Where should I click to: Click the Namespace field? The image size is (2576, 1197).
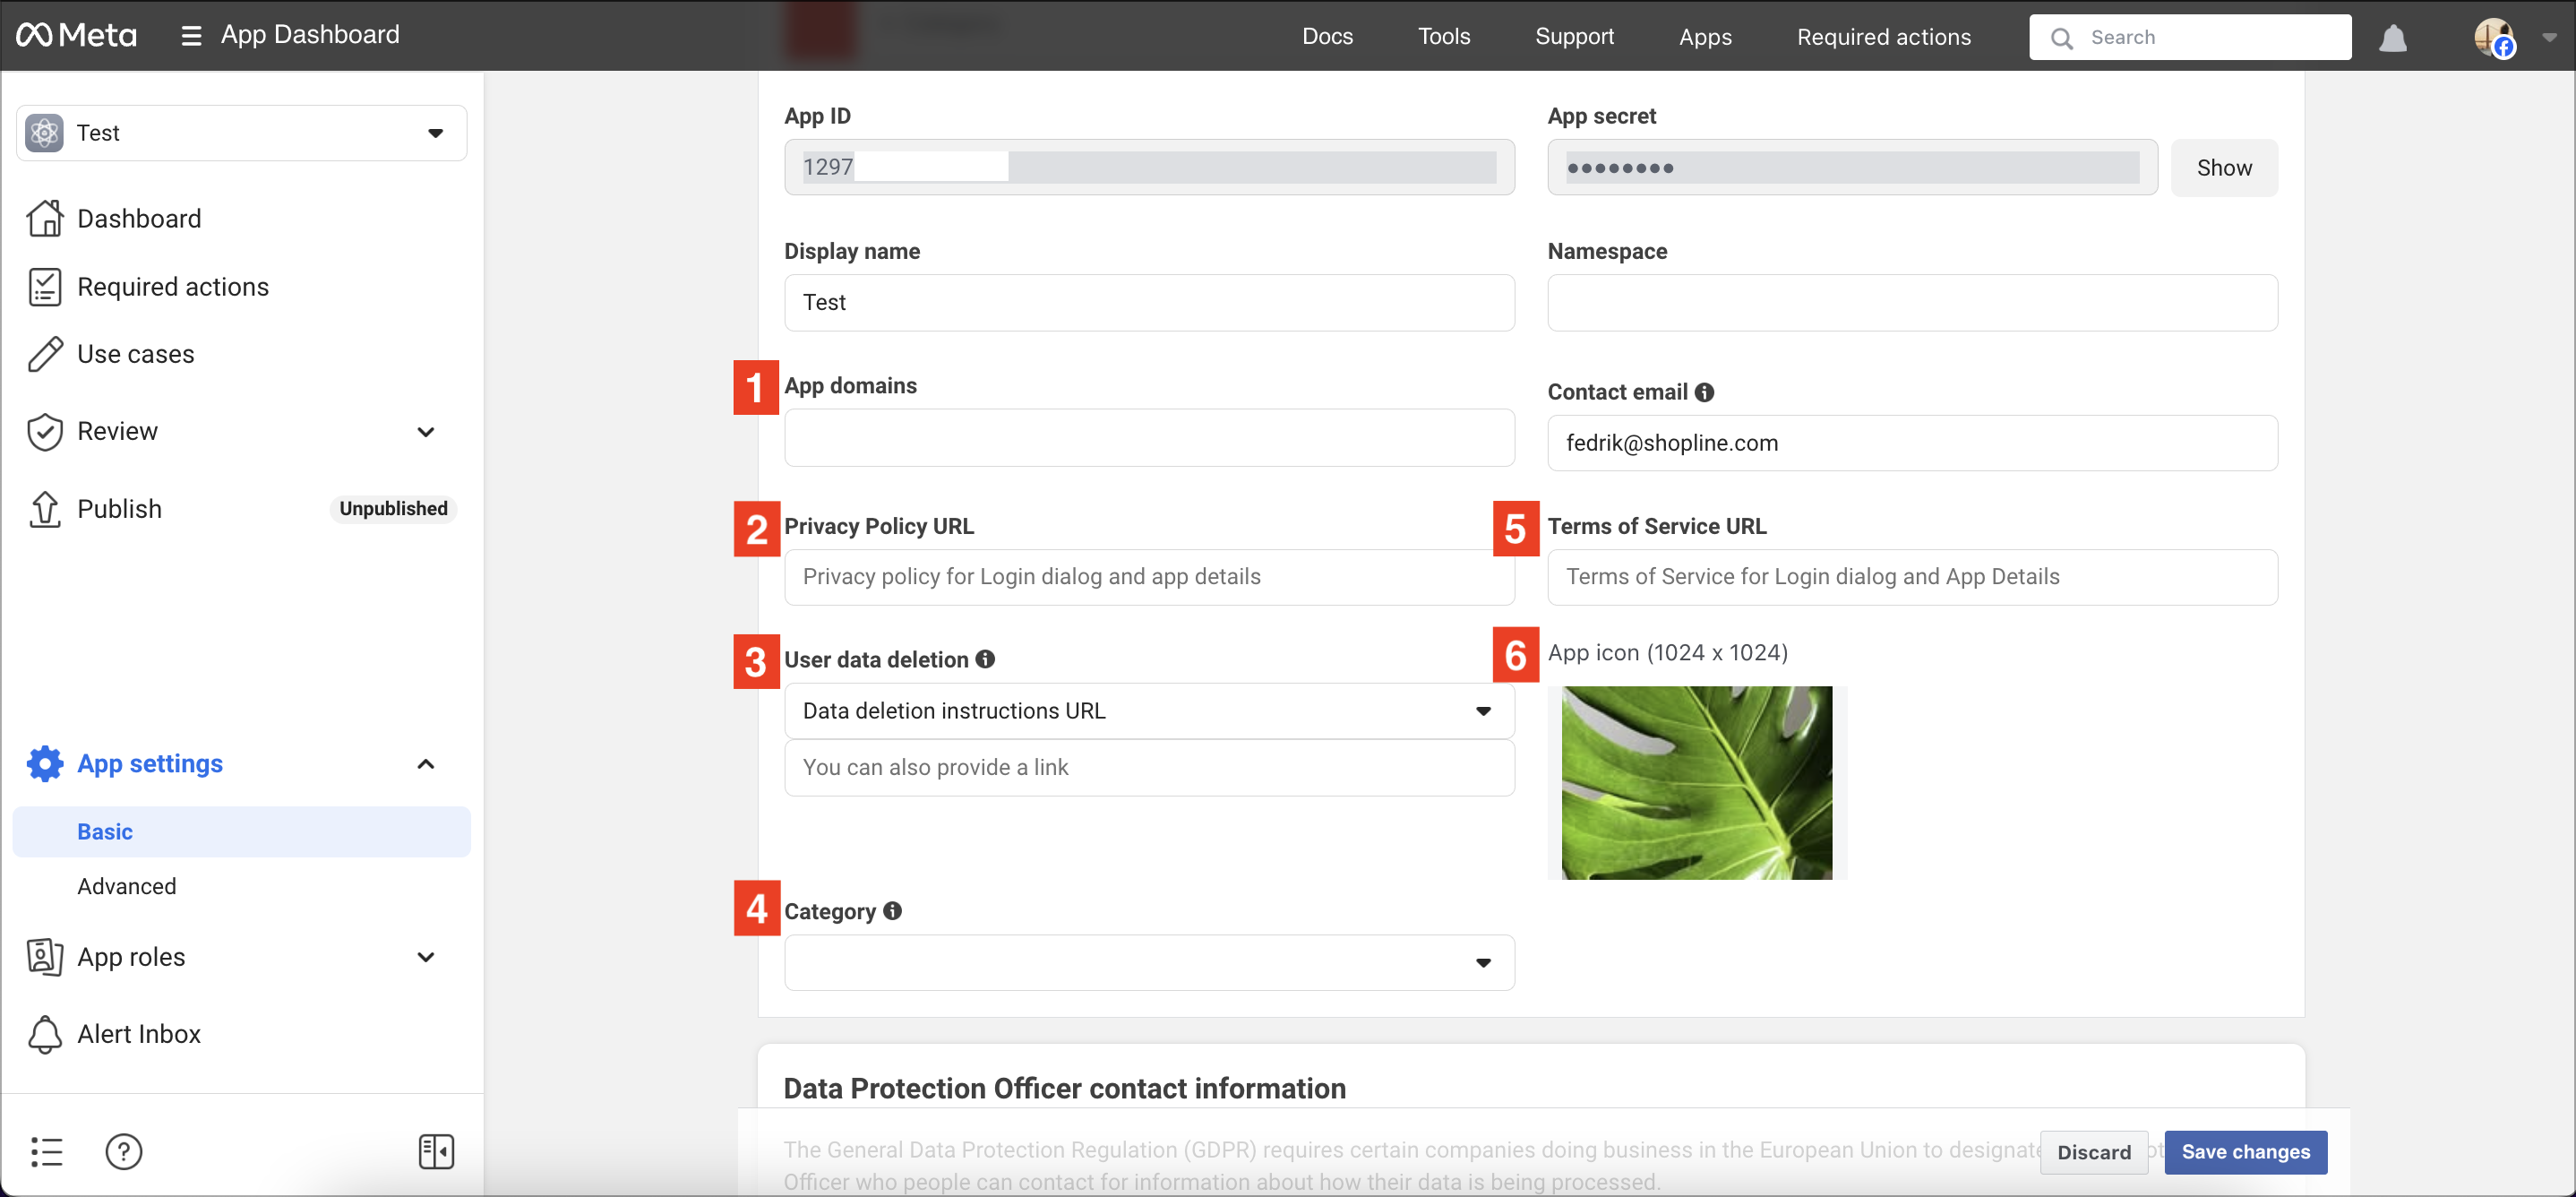tap(1912, 302)
